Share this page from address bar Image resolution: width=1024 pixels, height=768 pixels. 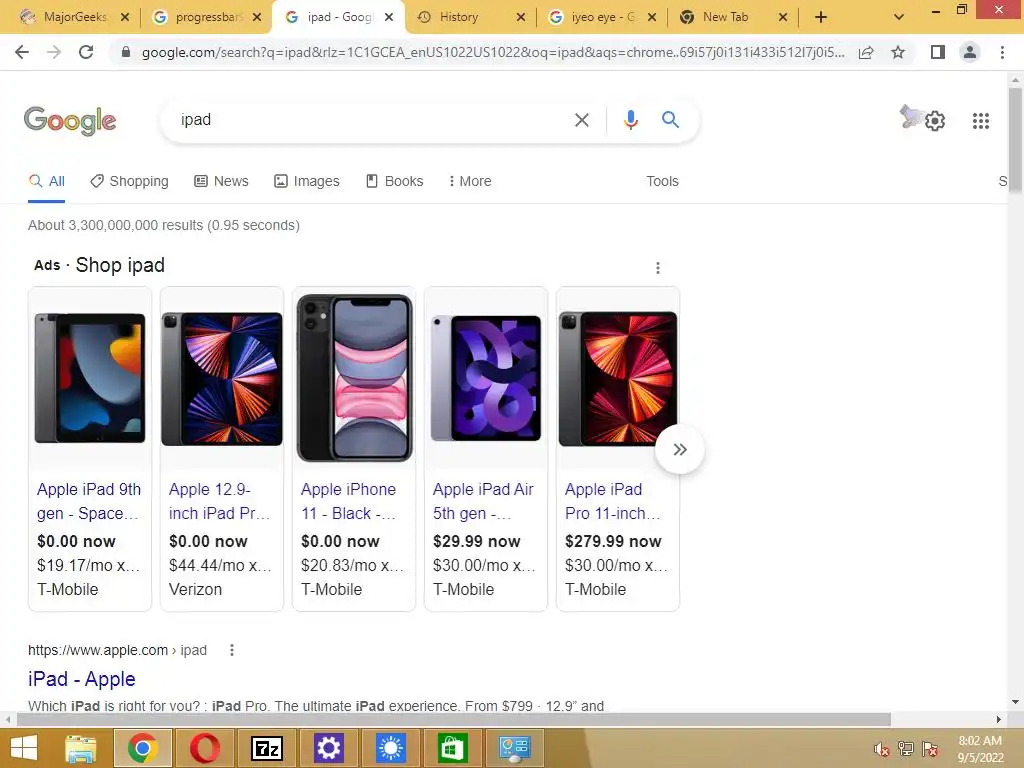tap(866, 52)
